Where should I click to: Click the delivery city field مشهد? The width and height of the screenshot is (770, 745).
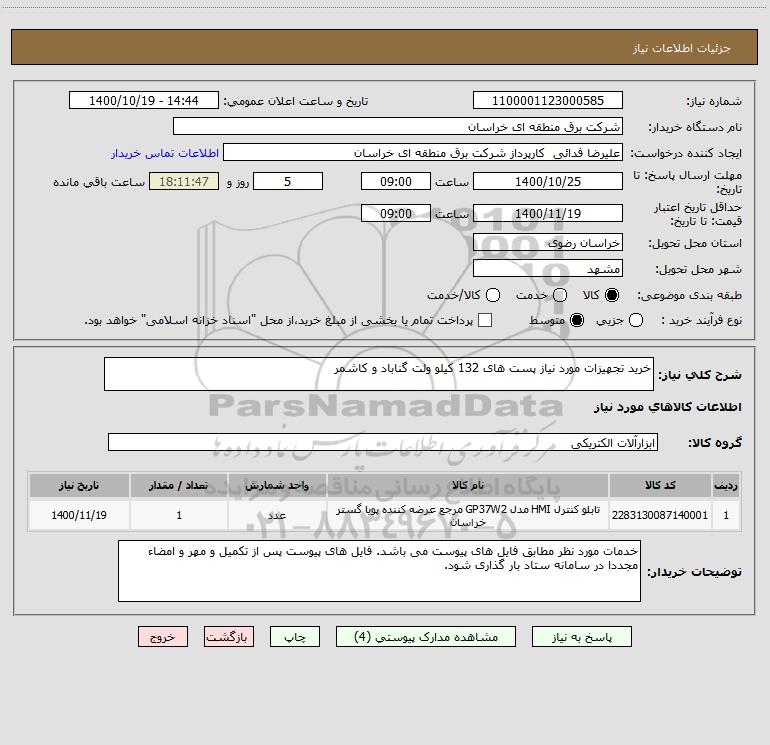[548, 269]
